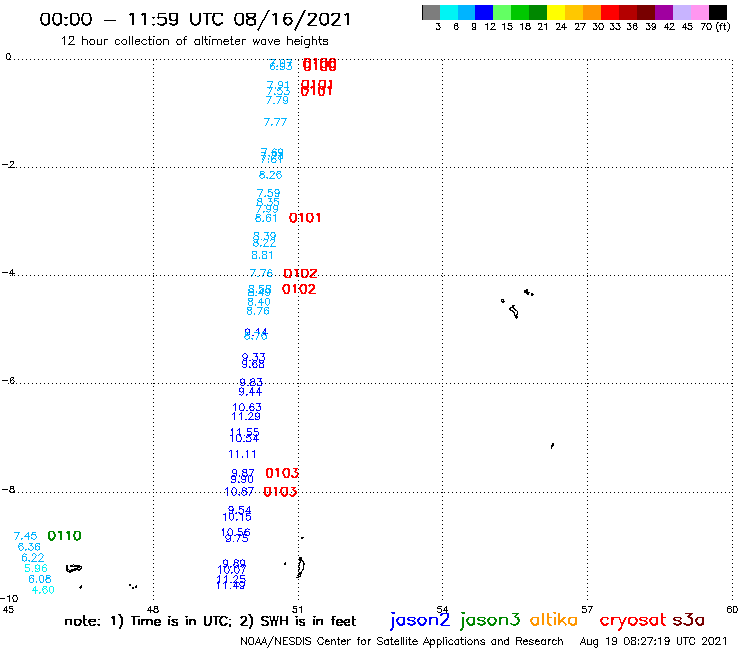Viewport: 740px width, 650px height.
Task: Click the red "cryosat" satellite label
Action: (633, 621)
